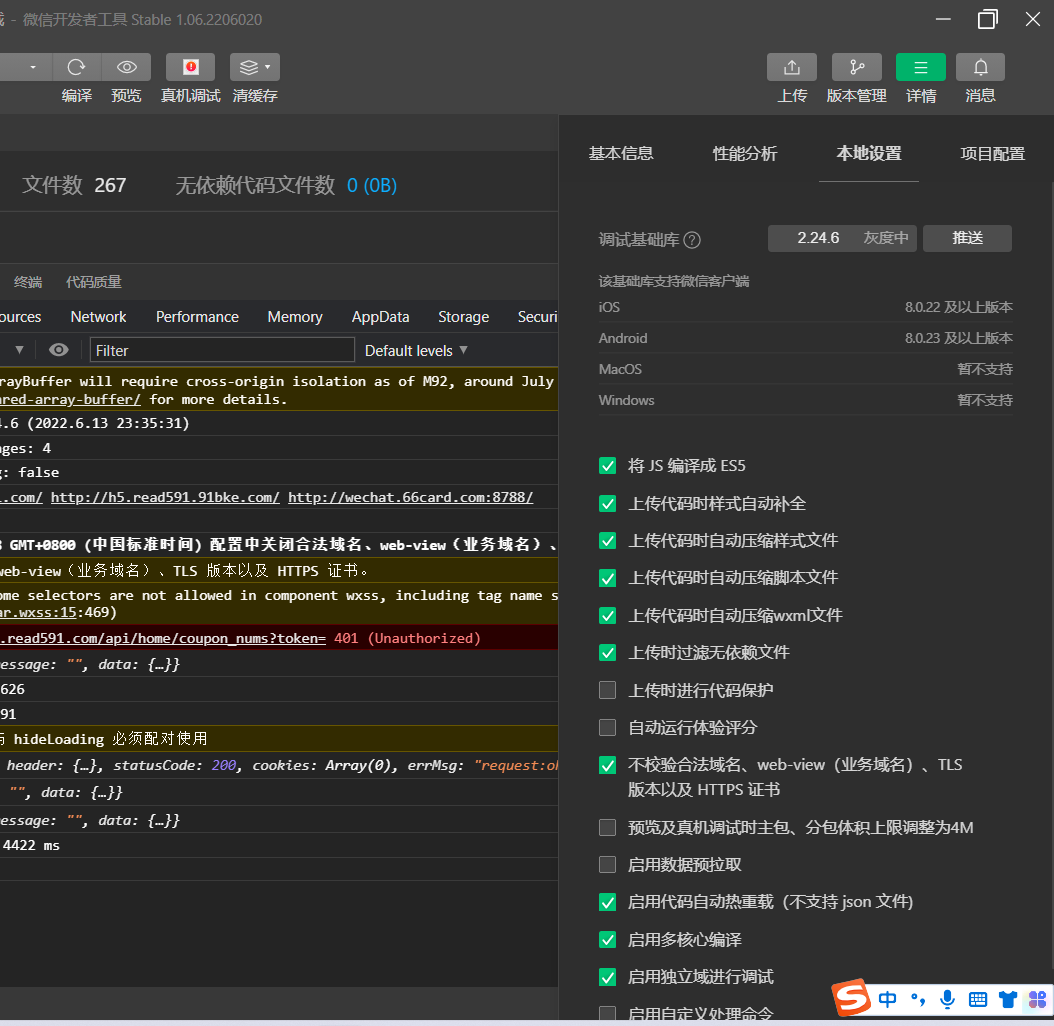Click the compile refresh icon

point(77,67)
